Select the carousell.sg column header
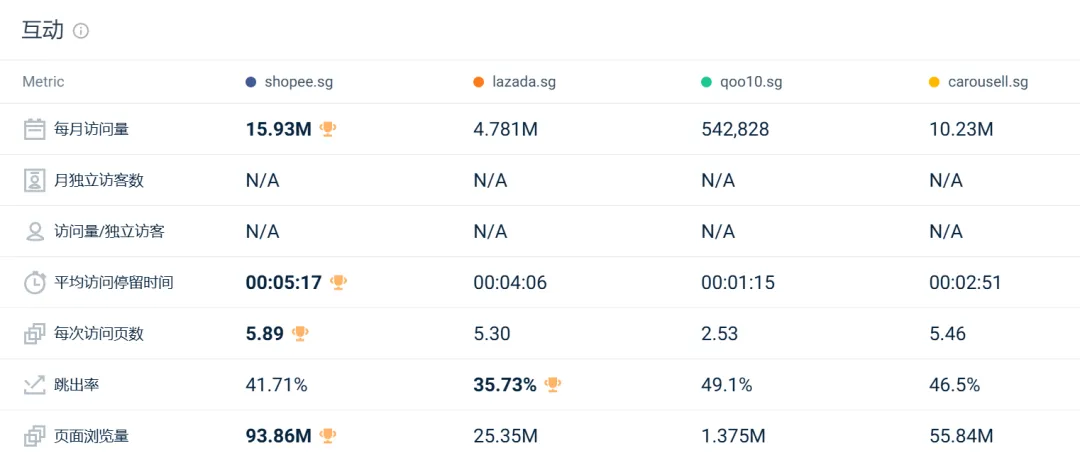The height and width of the screenshot is (458, 1080). click(988, 82)
